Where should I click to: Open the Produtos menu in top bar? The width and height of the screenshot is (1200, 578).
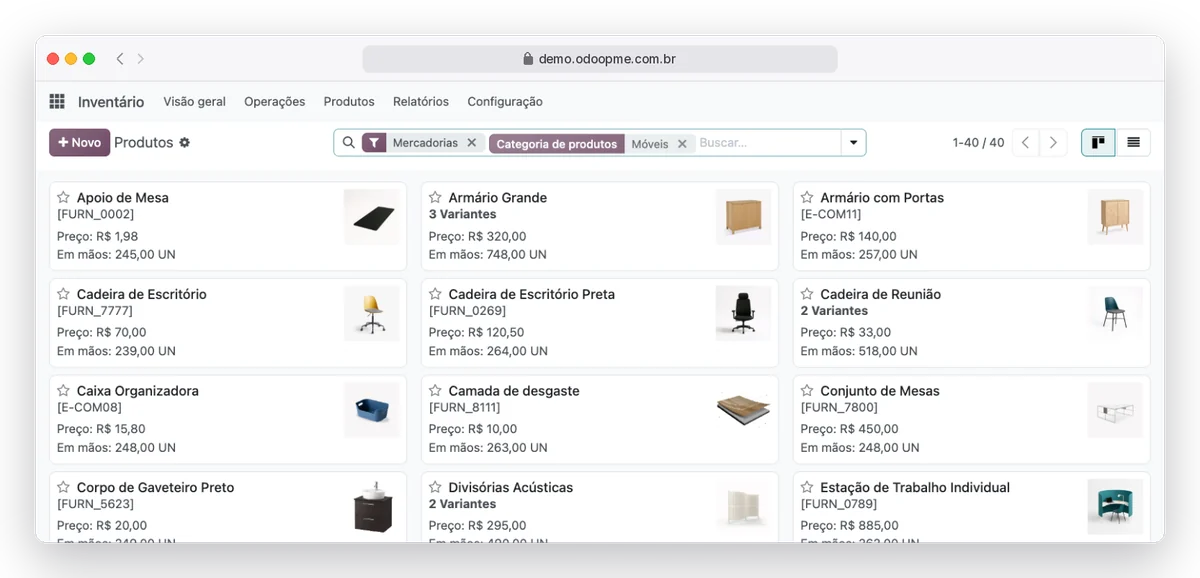(349, 102)
